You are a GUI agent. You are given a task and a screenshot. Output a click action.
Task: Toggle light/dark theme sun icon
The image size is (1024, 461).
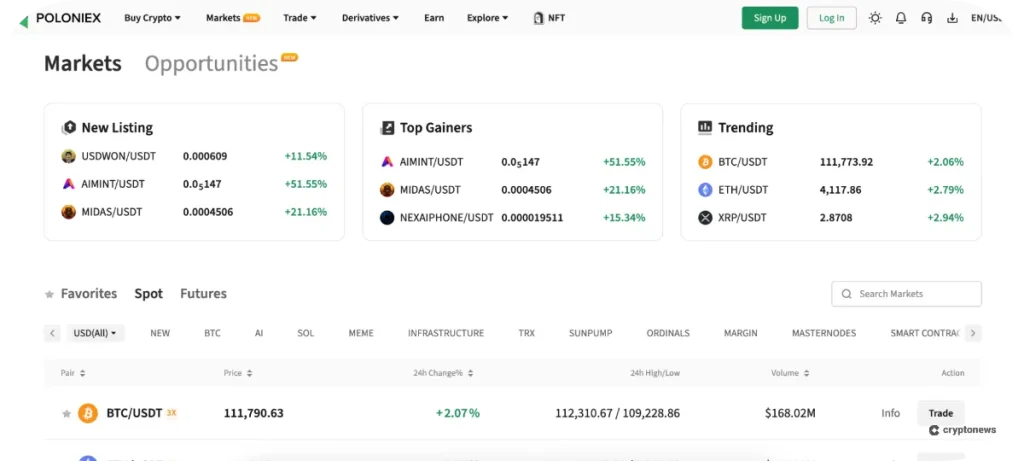click(x=875, y=18)
